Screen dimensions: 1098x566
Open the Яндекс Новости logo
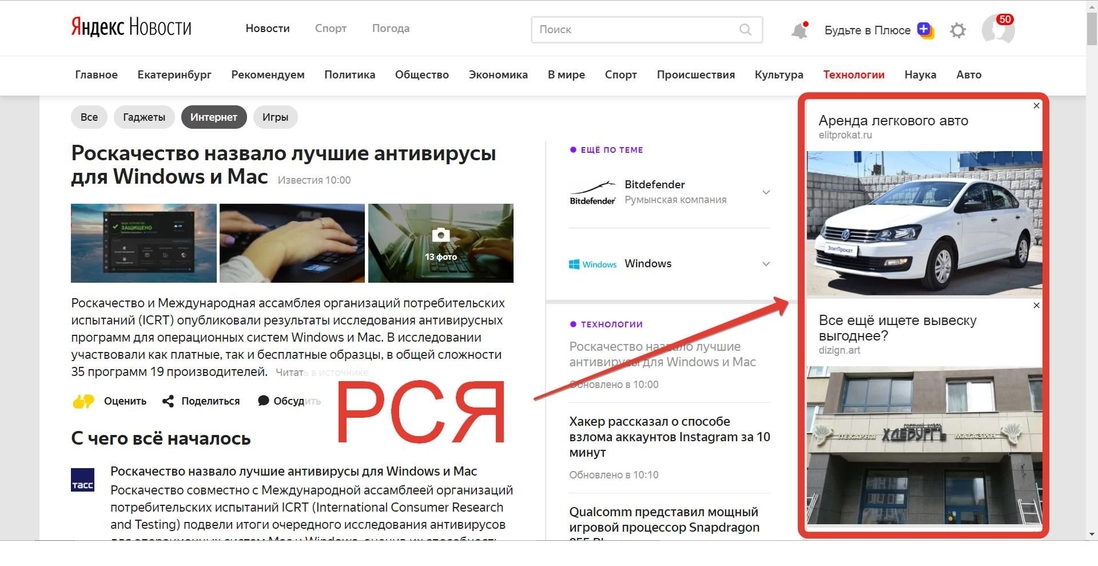[131, 28]
